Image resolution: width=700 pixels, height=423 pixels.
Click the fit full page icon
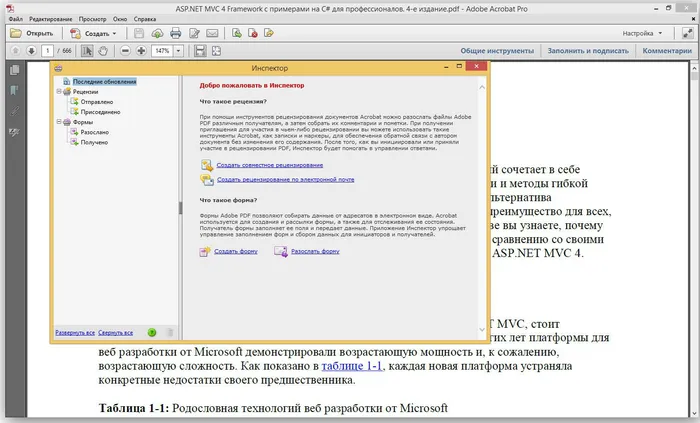217,51
